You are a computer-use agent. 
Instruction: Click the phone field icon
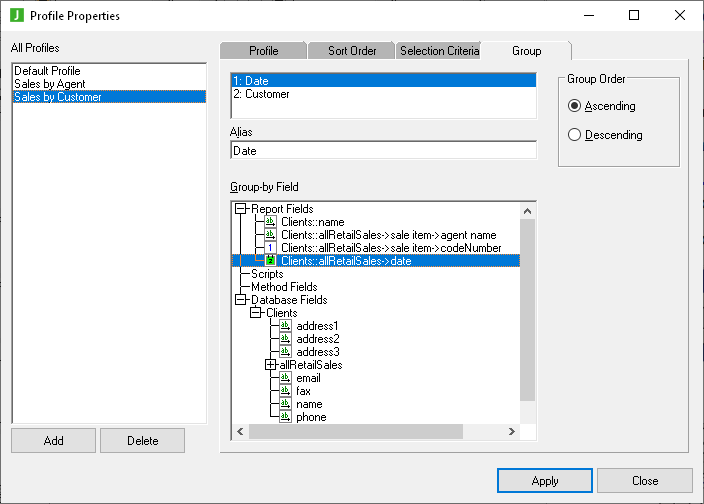tap(285, 417)
